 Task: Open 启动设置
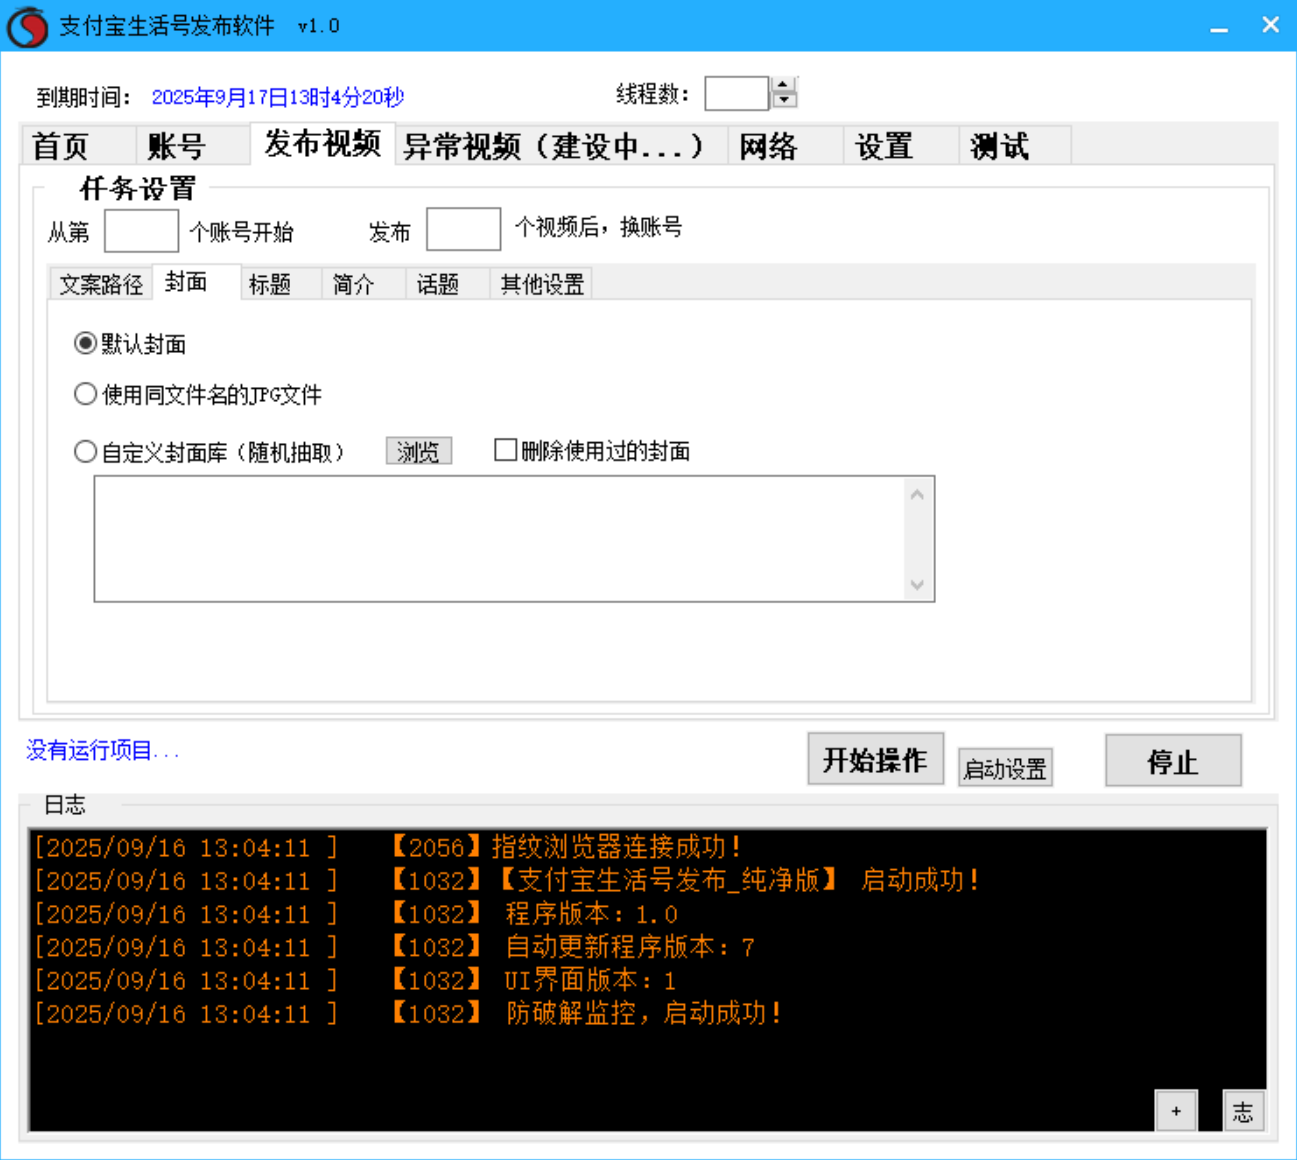[1004, 767]
